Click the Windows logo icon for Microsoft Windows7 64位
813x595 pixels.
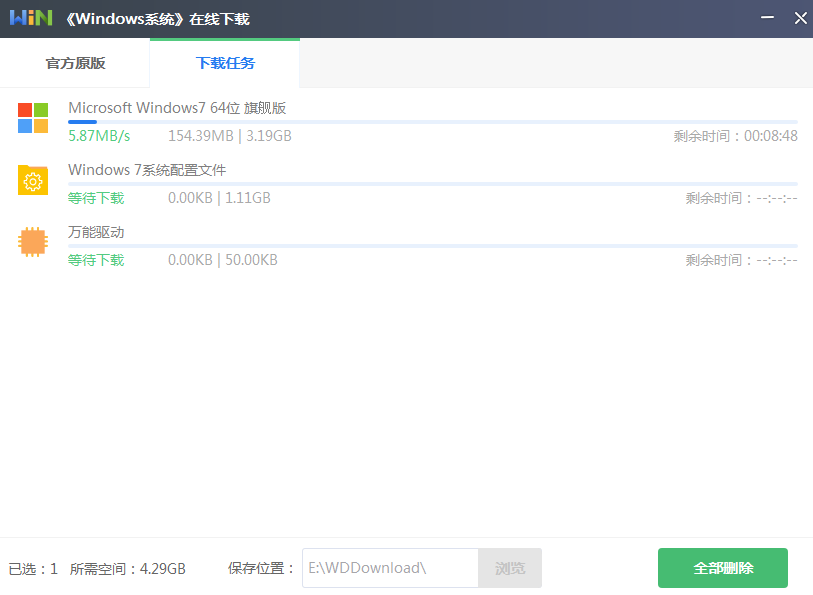(x=33, y=117)
